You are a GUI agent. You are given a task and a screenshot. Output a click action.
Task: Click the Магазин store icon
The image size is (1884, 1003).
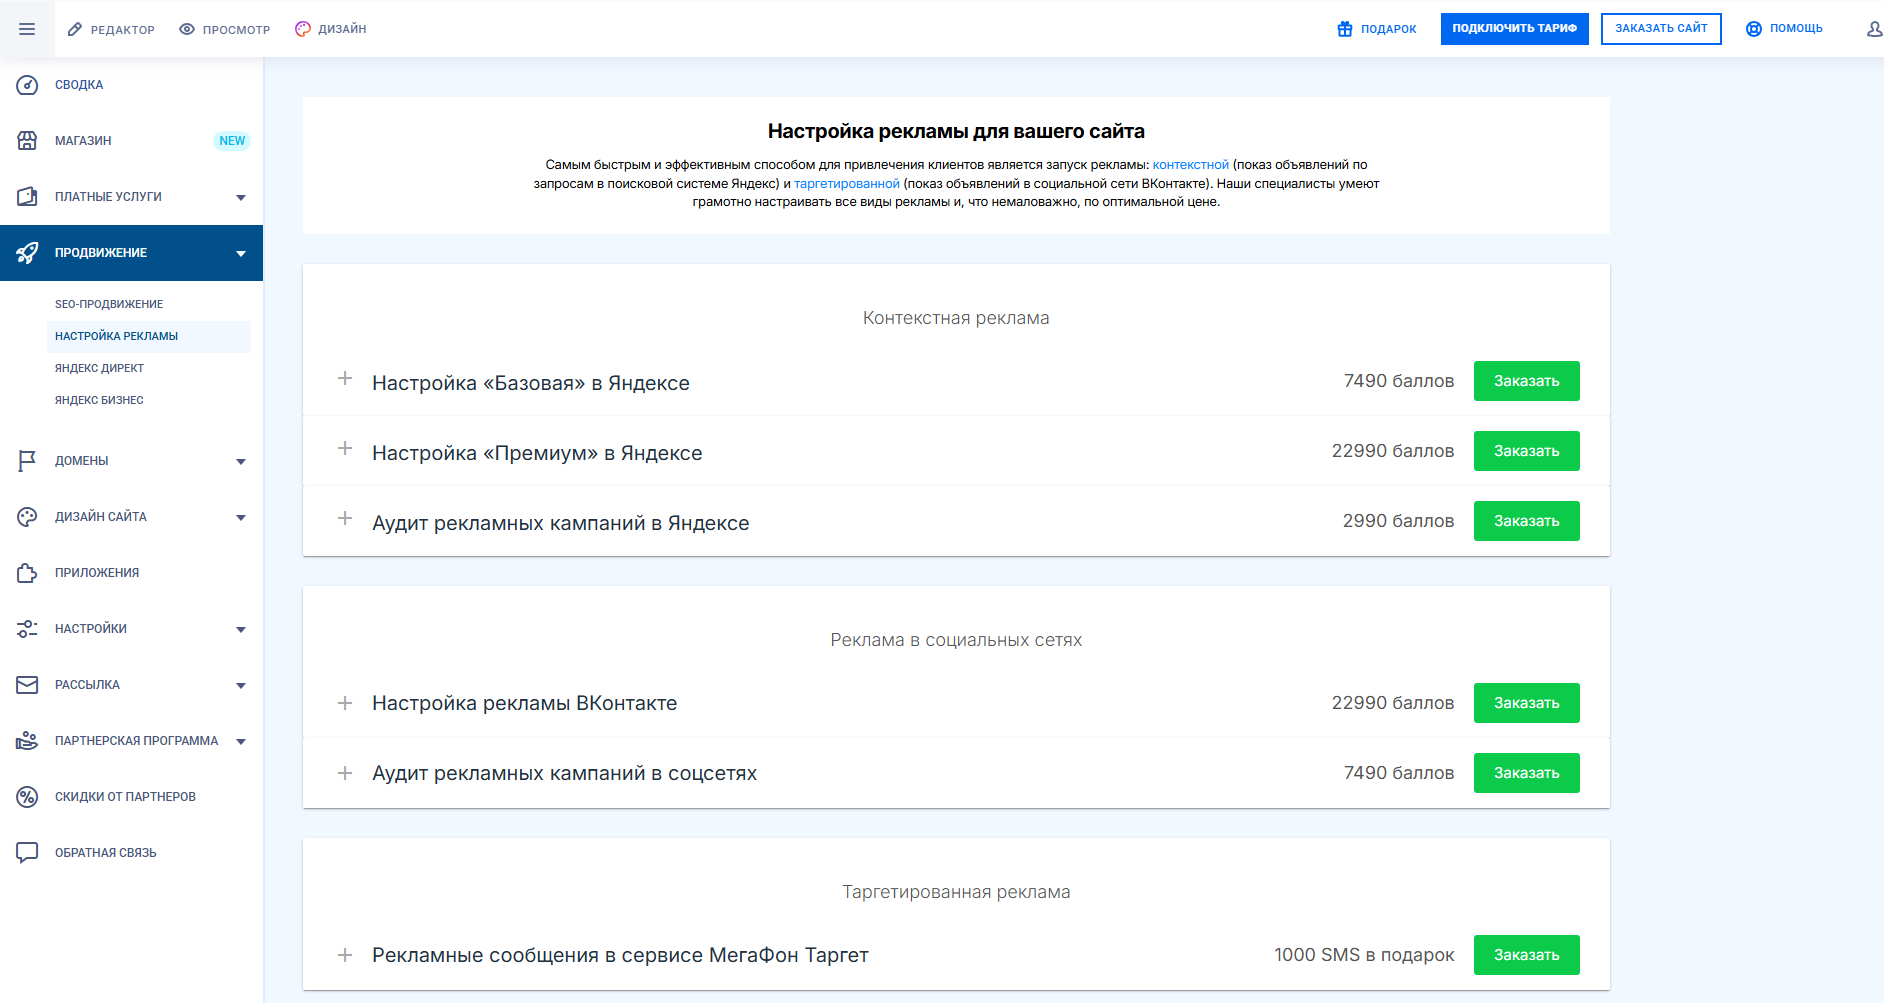[27, 141]
